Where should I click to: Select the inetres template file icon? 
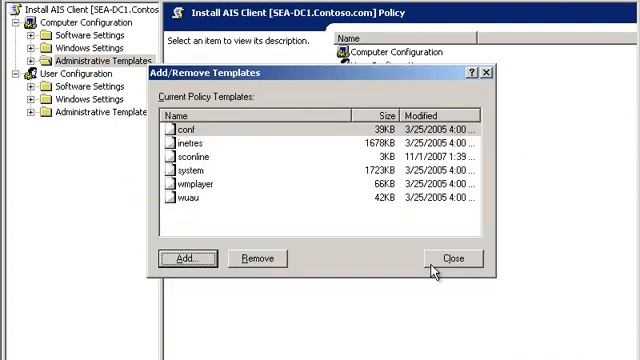170,142
